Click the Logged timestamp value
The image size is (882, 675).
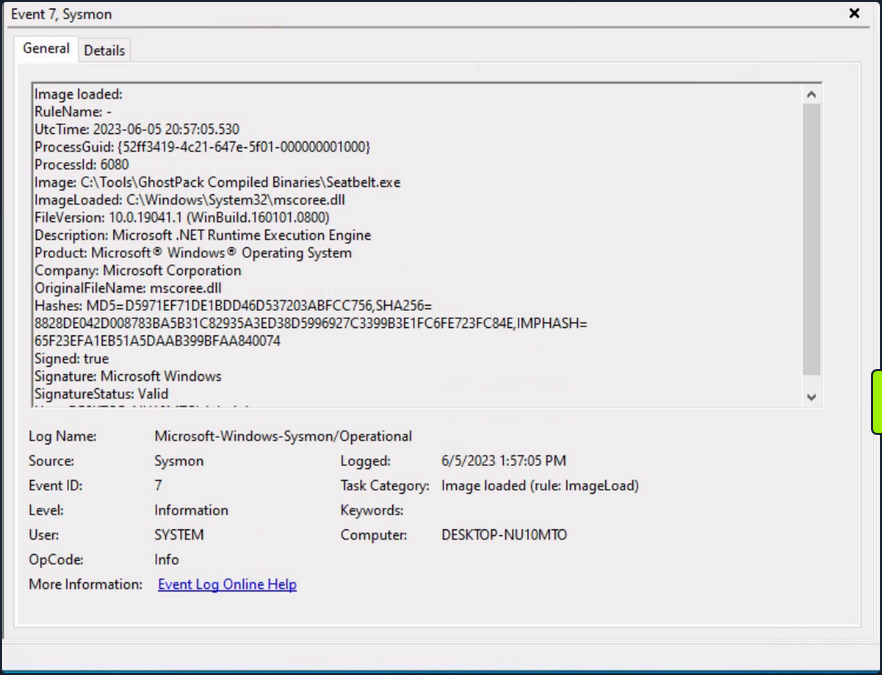pos(503,460)
